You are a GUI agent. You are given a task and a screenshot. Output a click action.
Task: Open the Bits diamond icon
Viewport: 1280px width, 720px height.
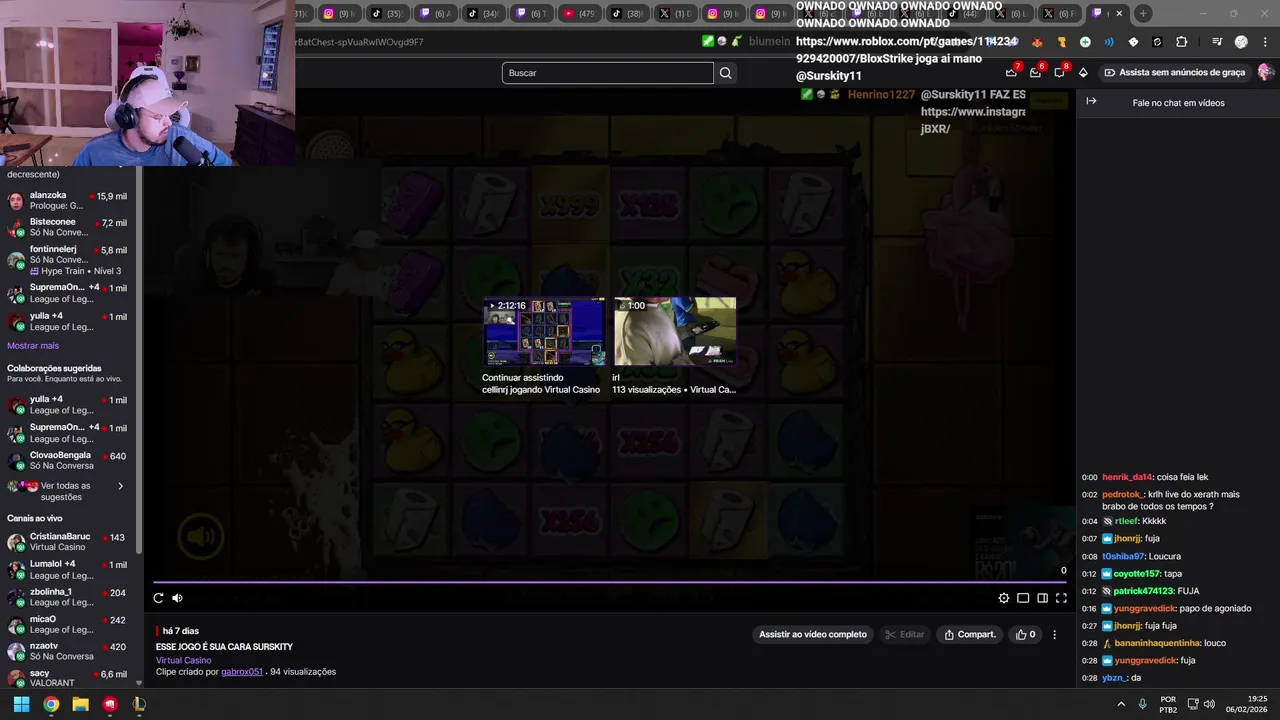(1083, 72)
